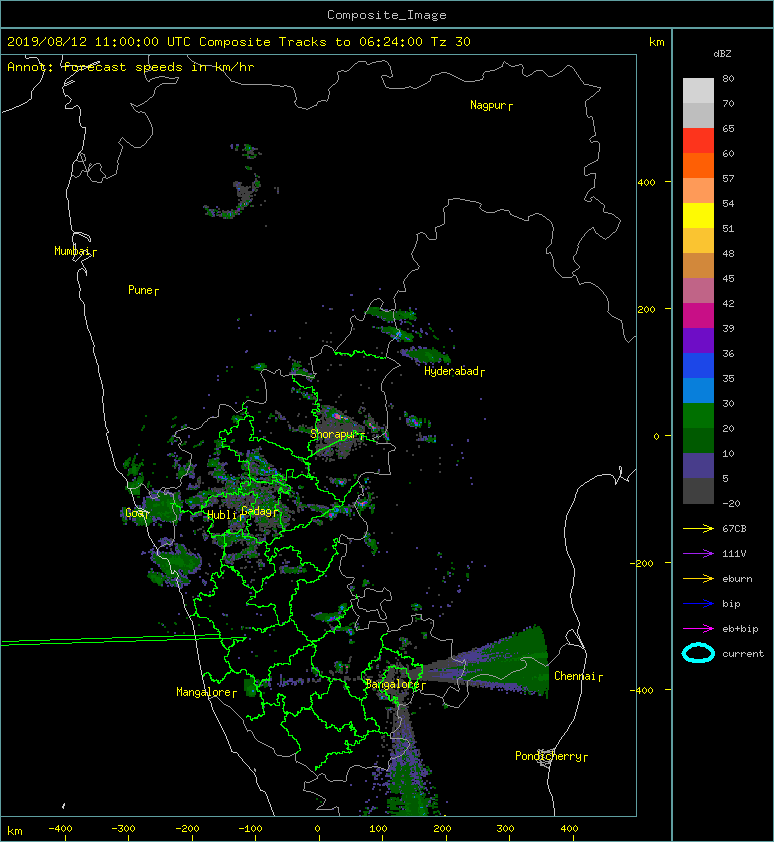Viewport: 774px width, 842px height.
Task: Select the eburn arrow symbol in legend
Action: [698, 579]
